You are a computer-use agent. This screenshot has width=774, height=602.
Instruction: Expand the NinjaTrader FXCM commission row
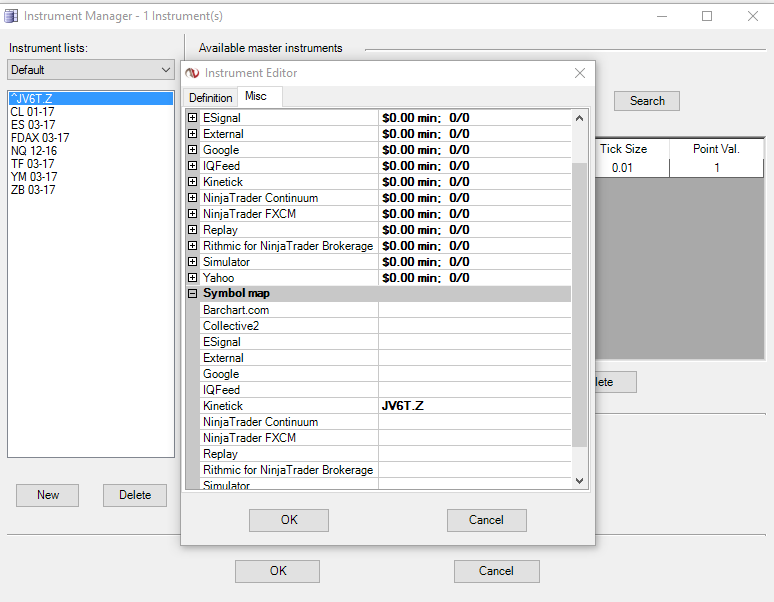193,214
